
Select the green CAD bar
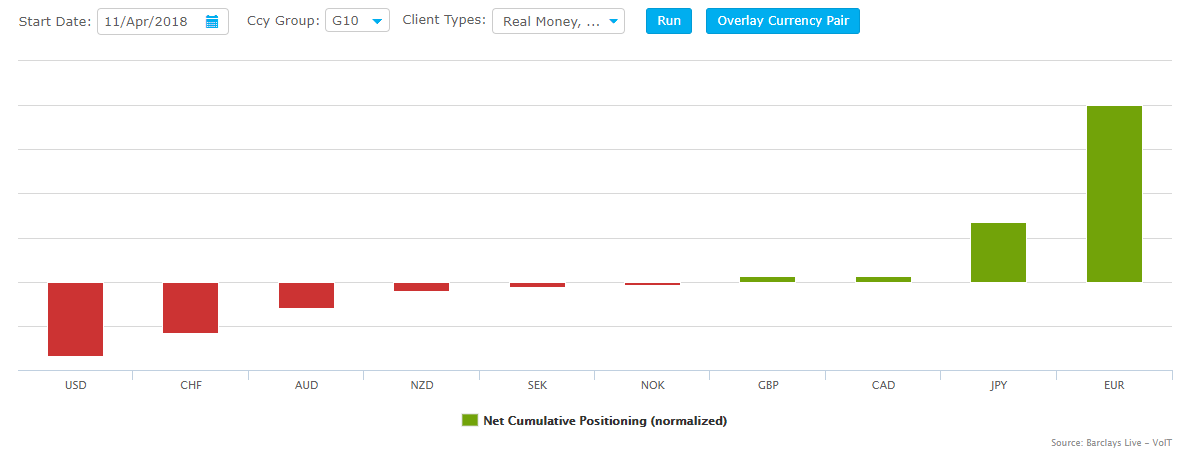(883, 279)
